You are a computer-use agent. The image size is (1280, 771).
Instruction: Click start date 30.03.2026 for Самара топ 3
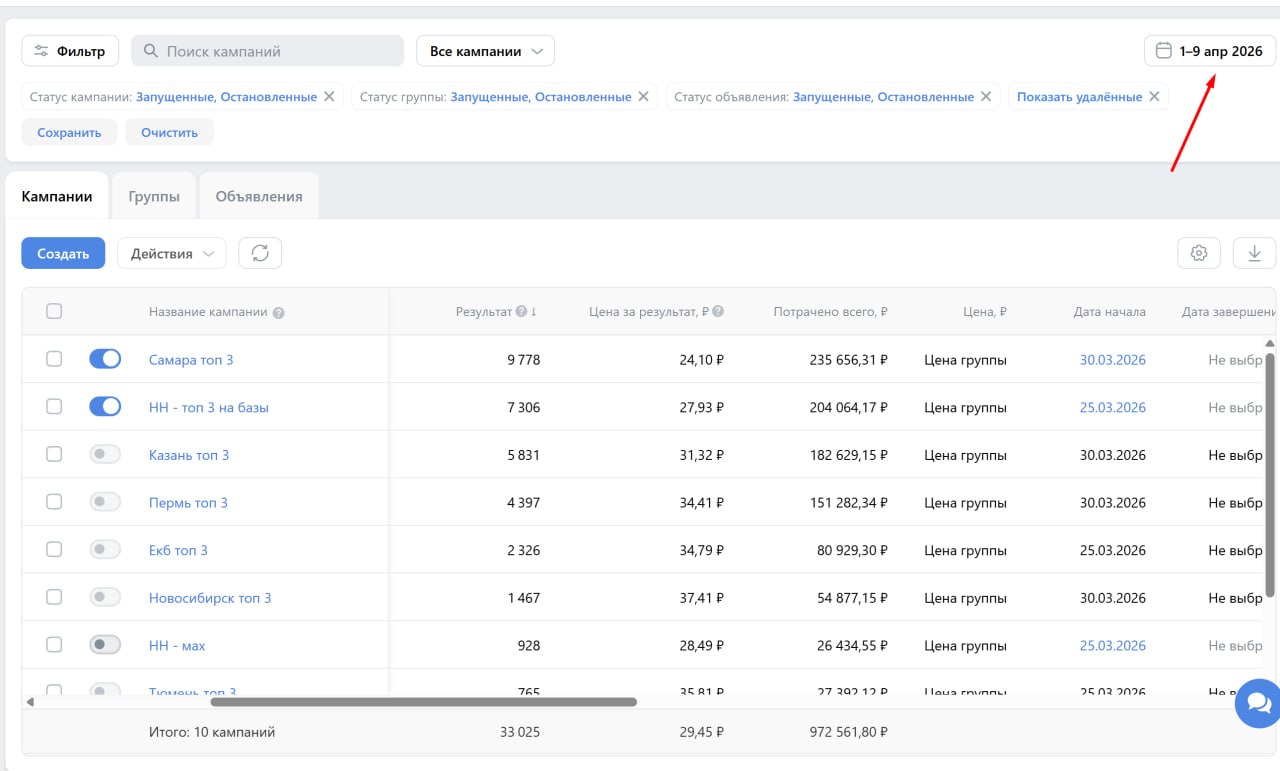[1113, 359]
